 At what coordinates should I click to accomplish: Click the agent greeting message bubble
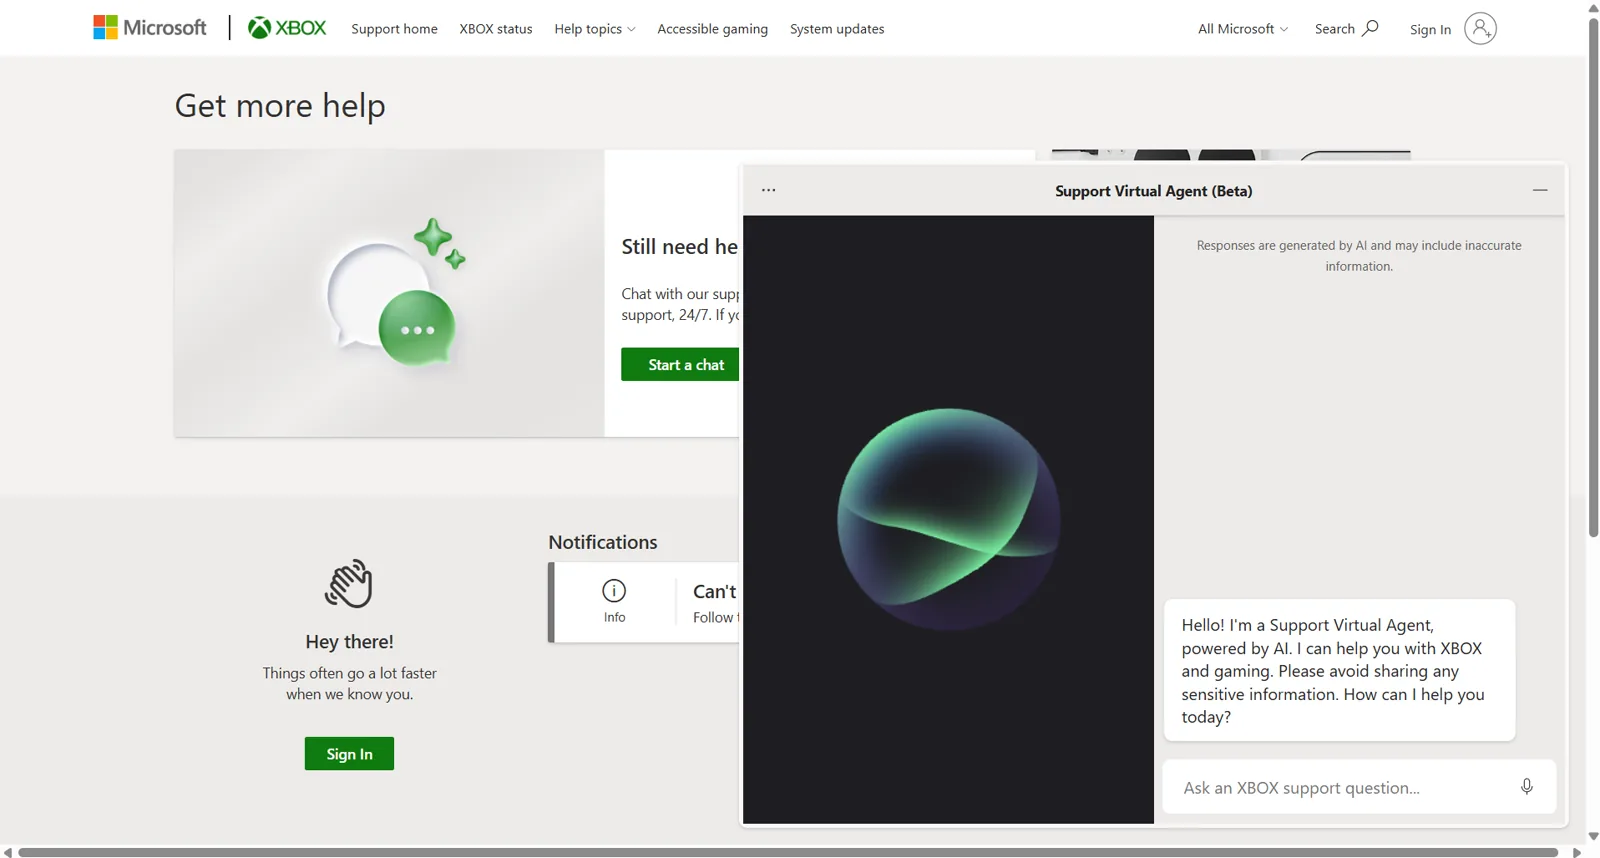tap(1339, 670)
